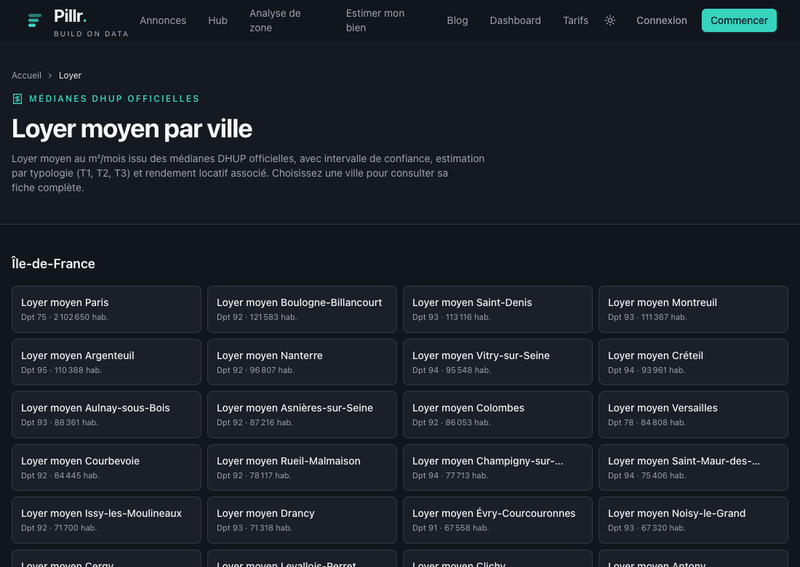Open the Hub menu item
The image size is (800, 567).
(x=217, y=20)
